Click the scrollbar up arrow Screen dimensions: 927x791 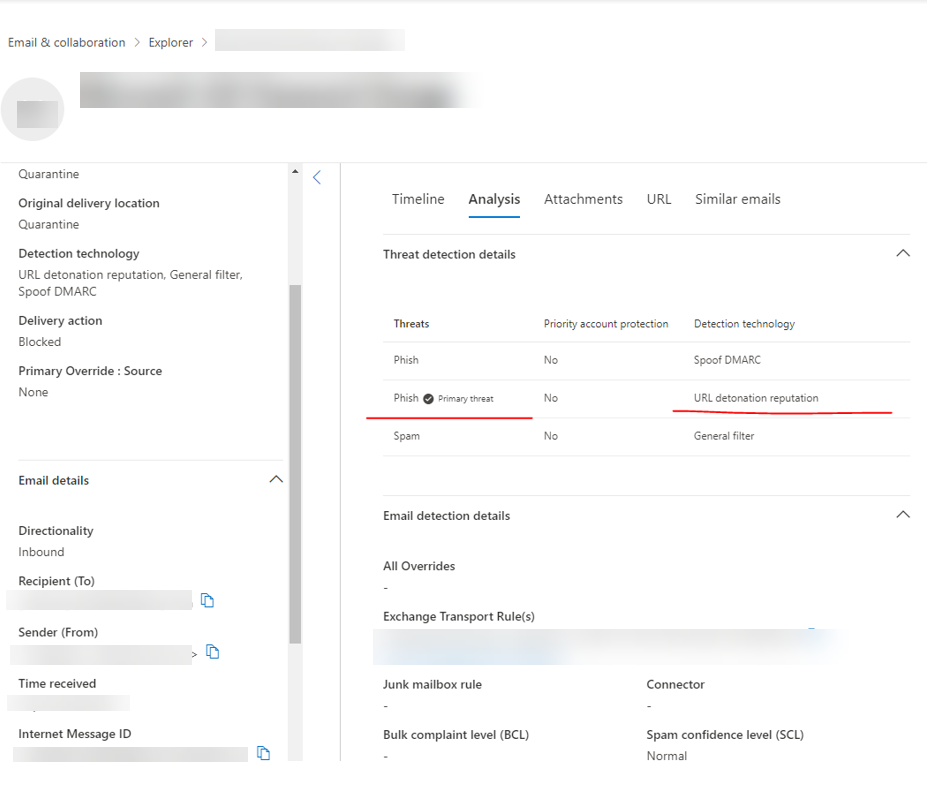(x=295, y=170)
